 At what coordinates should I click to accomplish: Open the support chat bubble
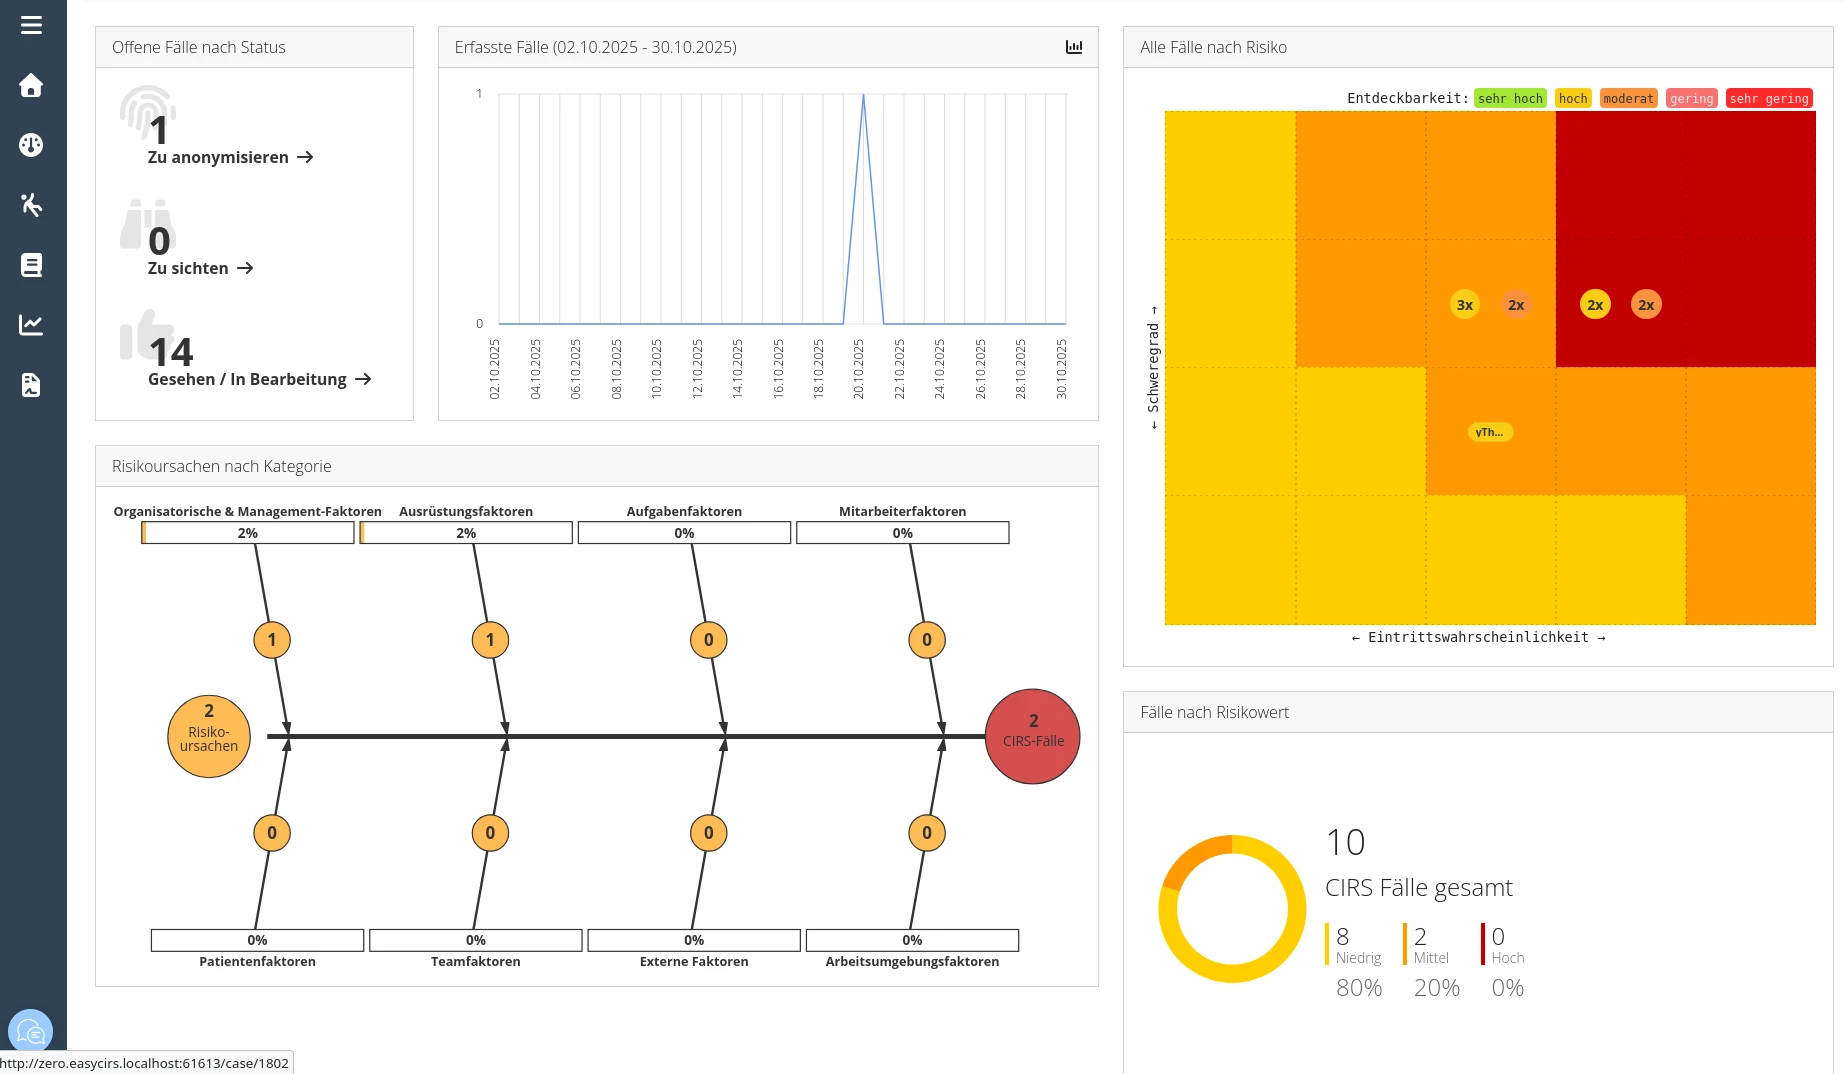30,1030
